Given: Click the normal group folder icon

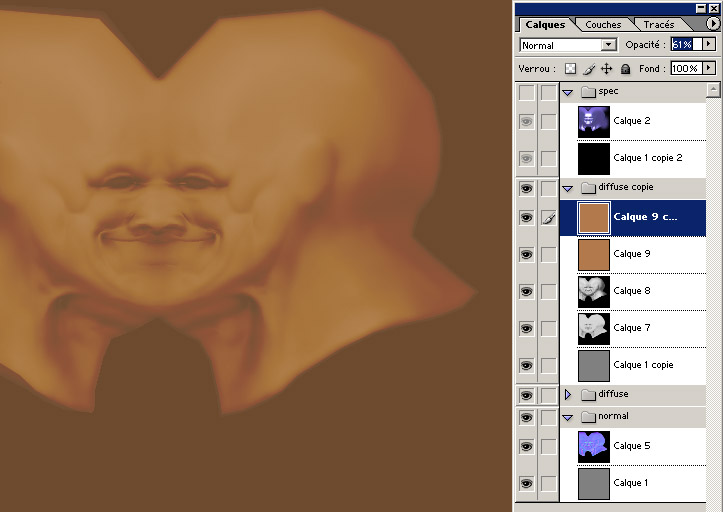Looking at the screenshot, I should coord(588,417).
